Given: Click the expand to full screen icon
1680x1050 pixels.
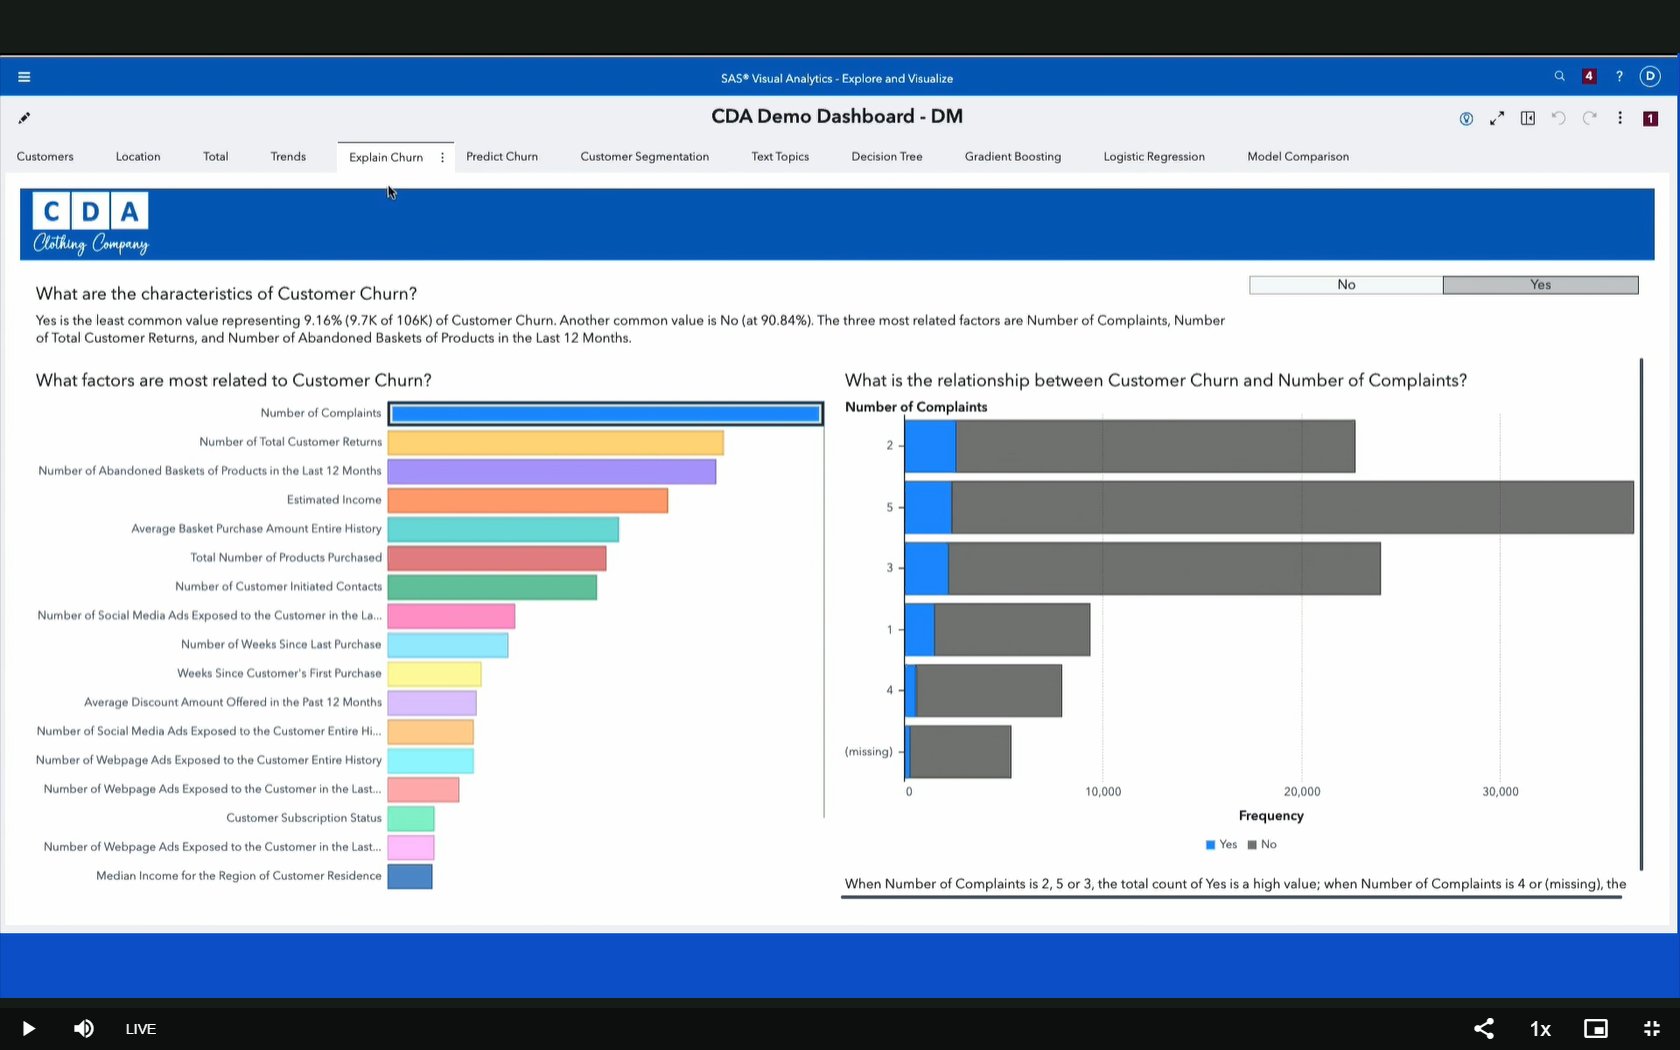Looking at the screenshot, I should click(x=1497, y=118).
